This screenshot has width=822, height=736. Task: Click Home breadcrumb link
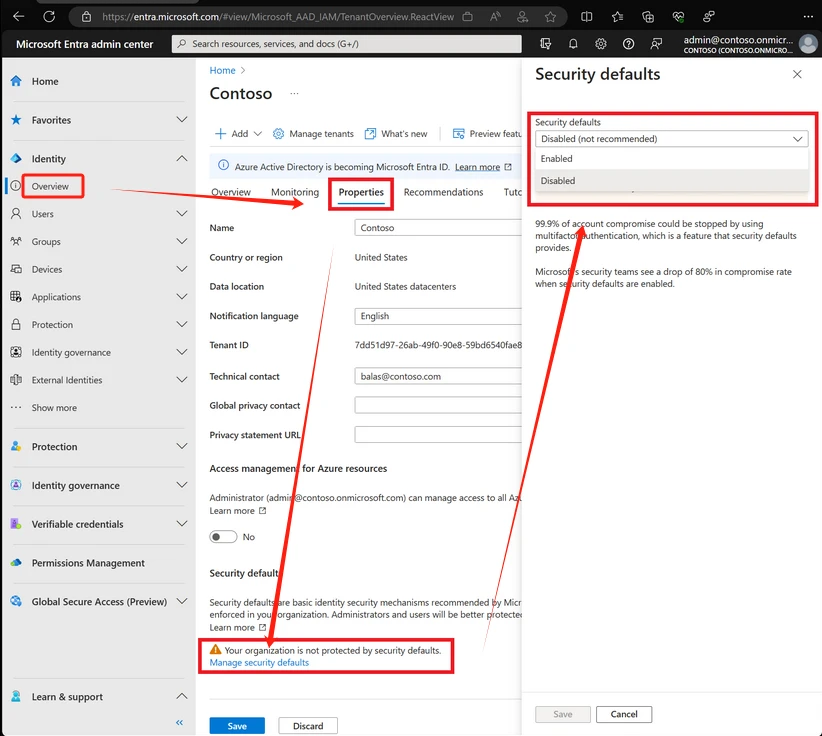(222, 70)
